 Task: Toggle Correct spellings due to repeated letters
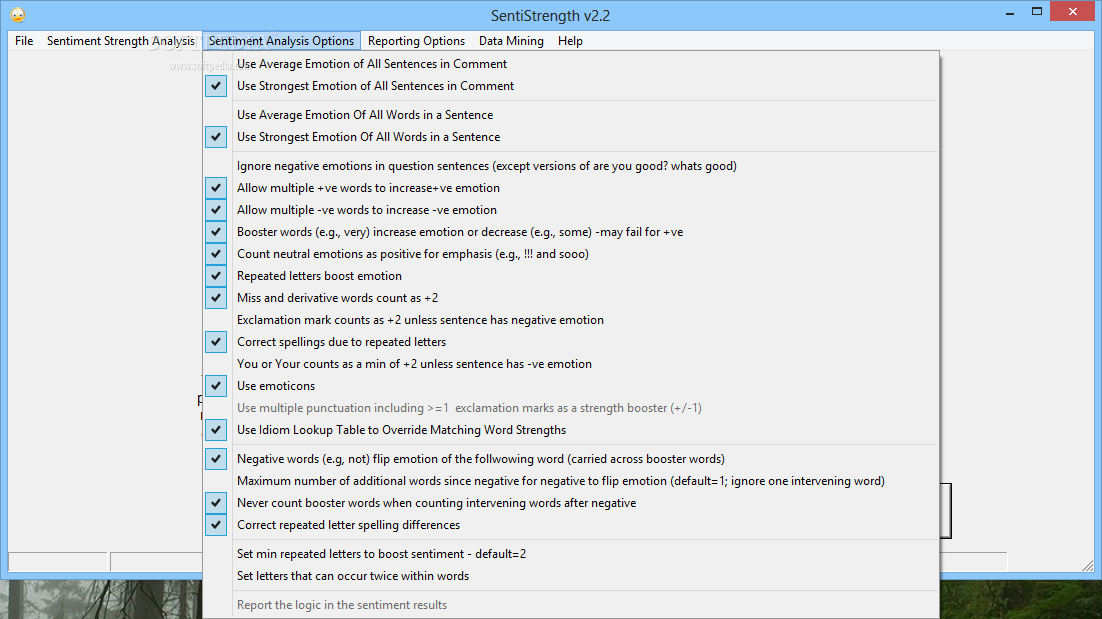(x=571, y=342)
